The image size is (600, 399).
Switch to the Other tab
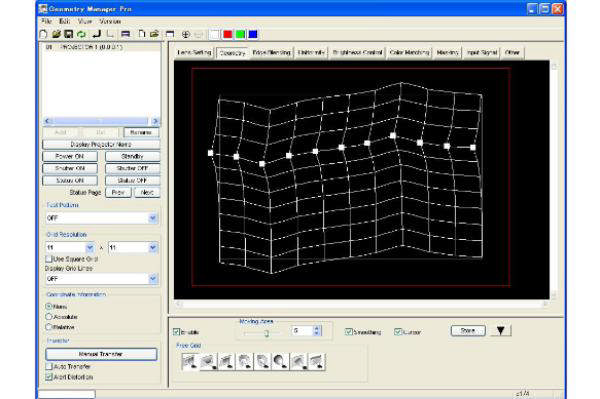(x=512, y=52)
